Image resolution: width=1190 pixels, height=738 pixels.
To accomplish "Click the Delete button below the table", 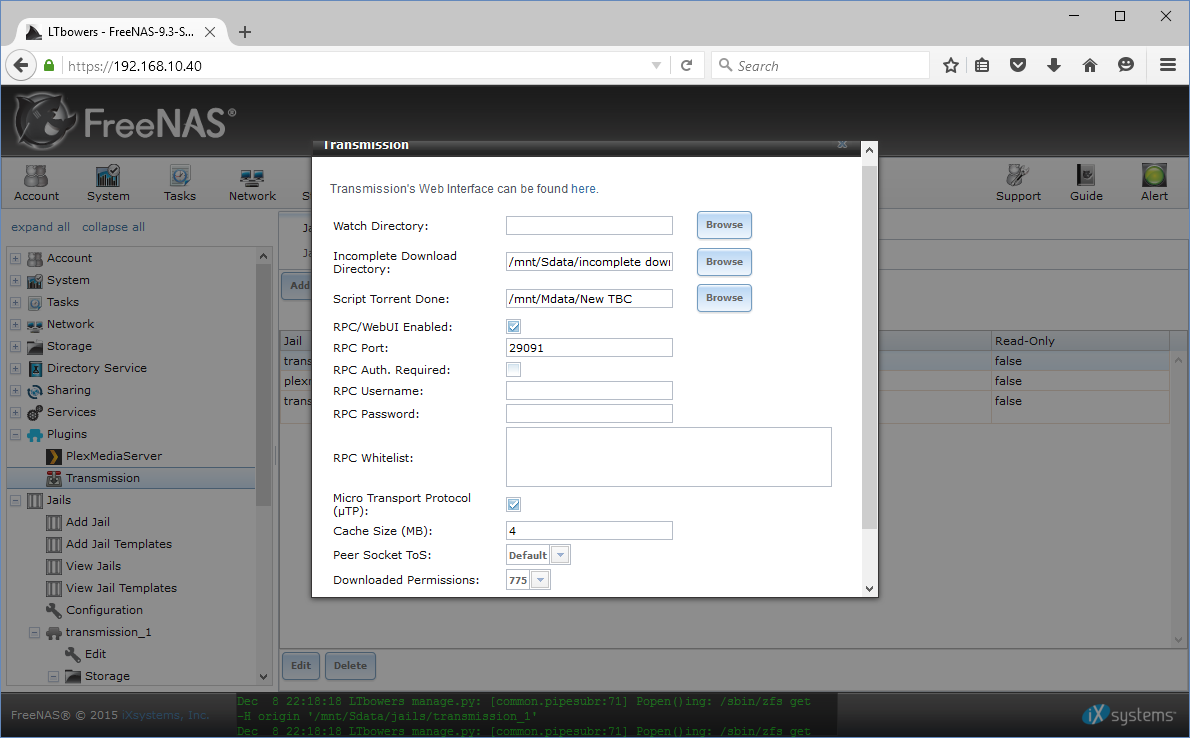I will pyautogui.click(x=350, y=666).
